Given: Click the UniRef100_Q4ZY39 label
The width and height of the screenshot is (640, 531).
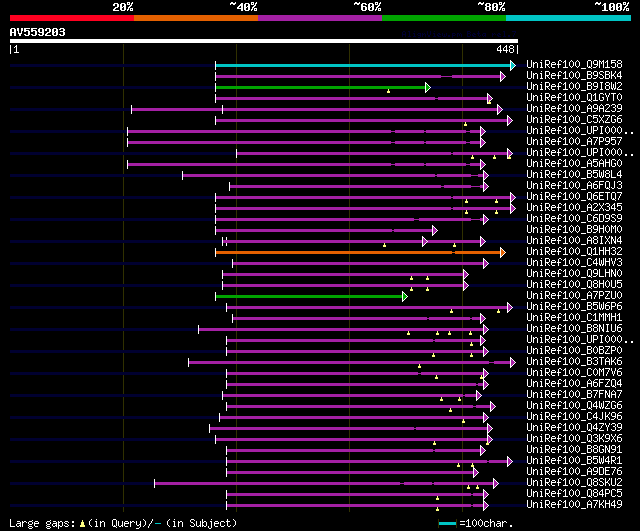Looking at the screenshot, I should click(574, 428).
